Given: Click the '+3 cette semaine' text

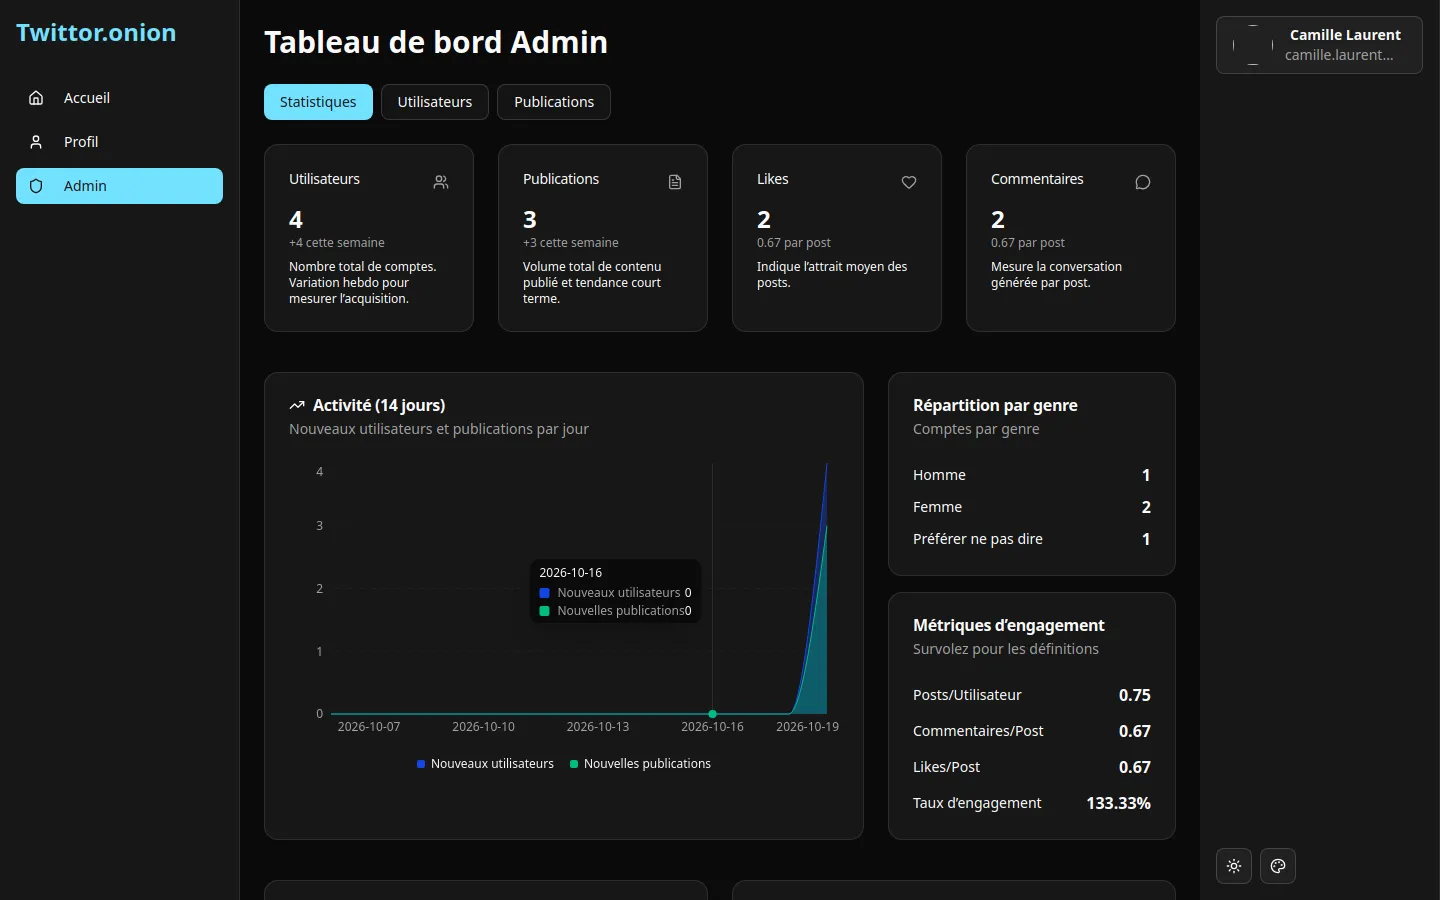Looking at the screenshot, I should (571, 243).
